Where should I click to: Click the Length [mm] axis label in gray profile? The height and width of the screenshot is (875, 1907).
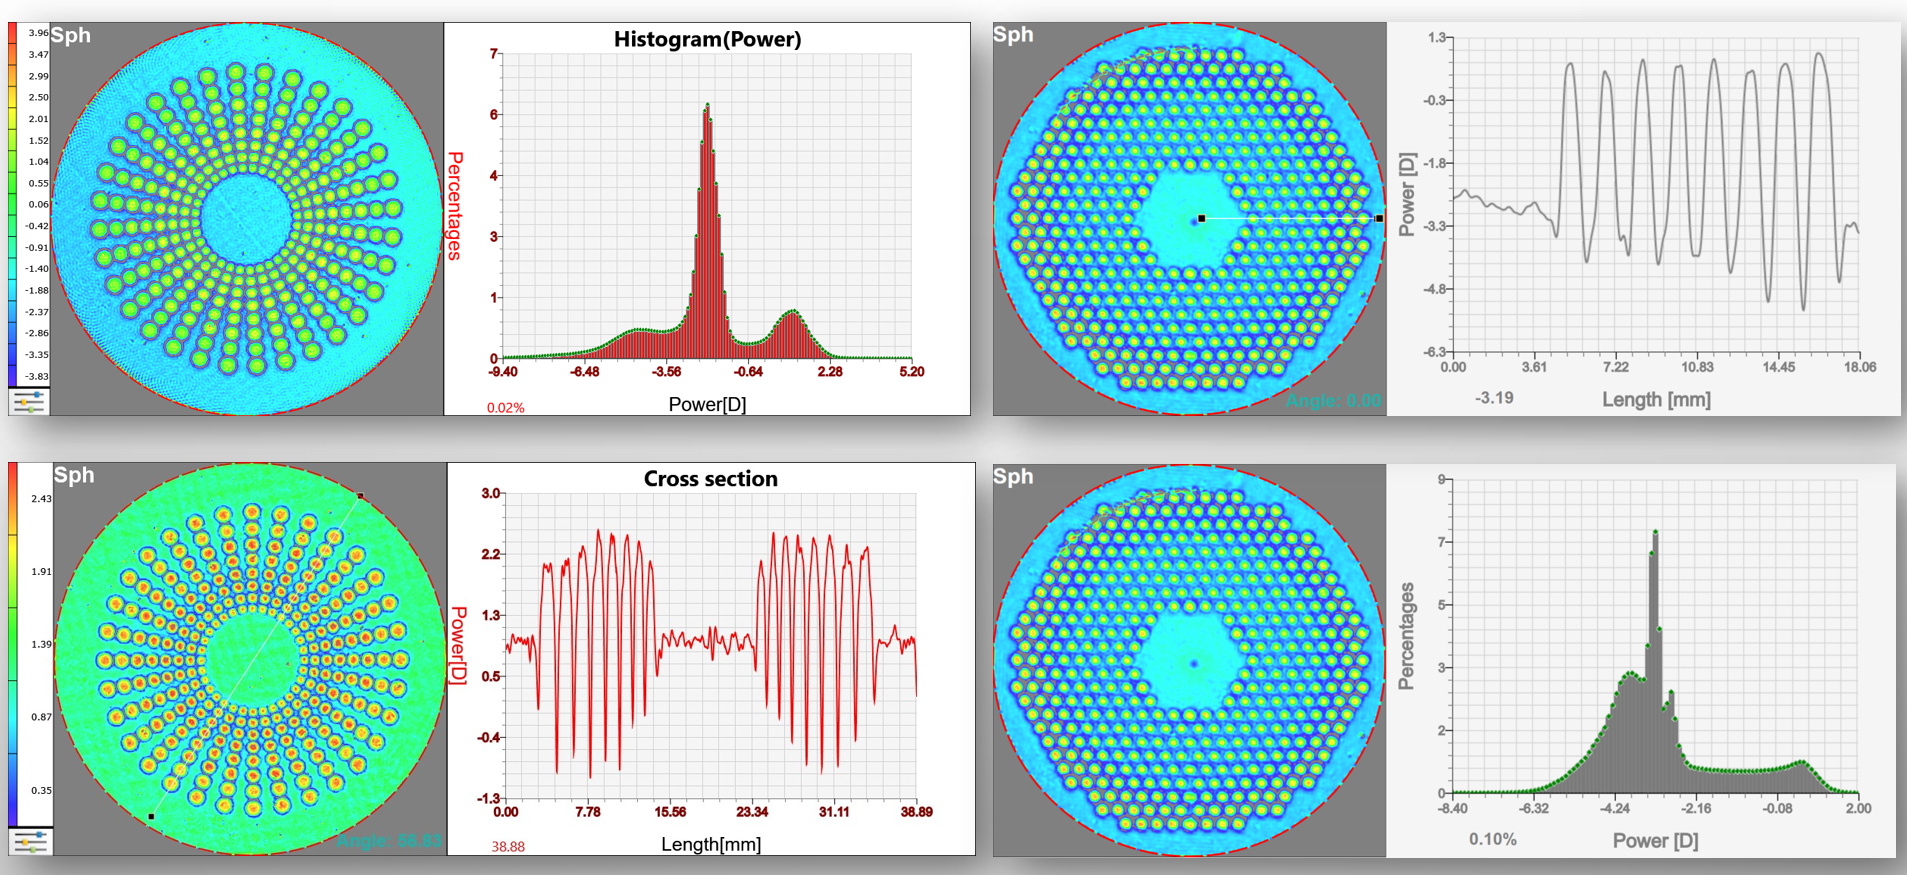coord(1656,399)
